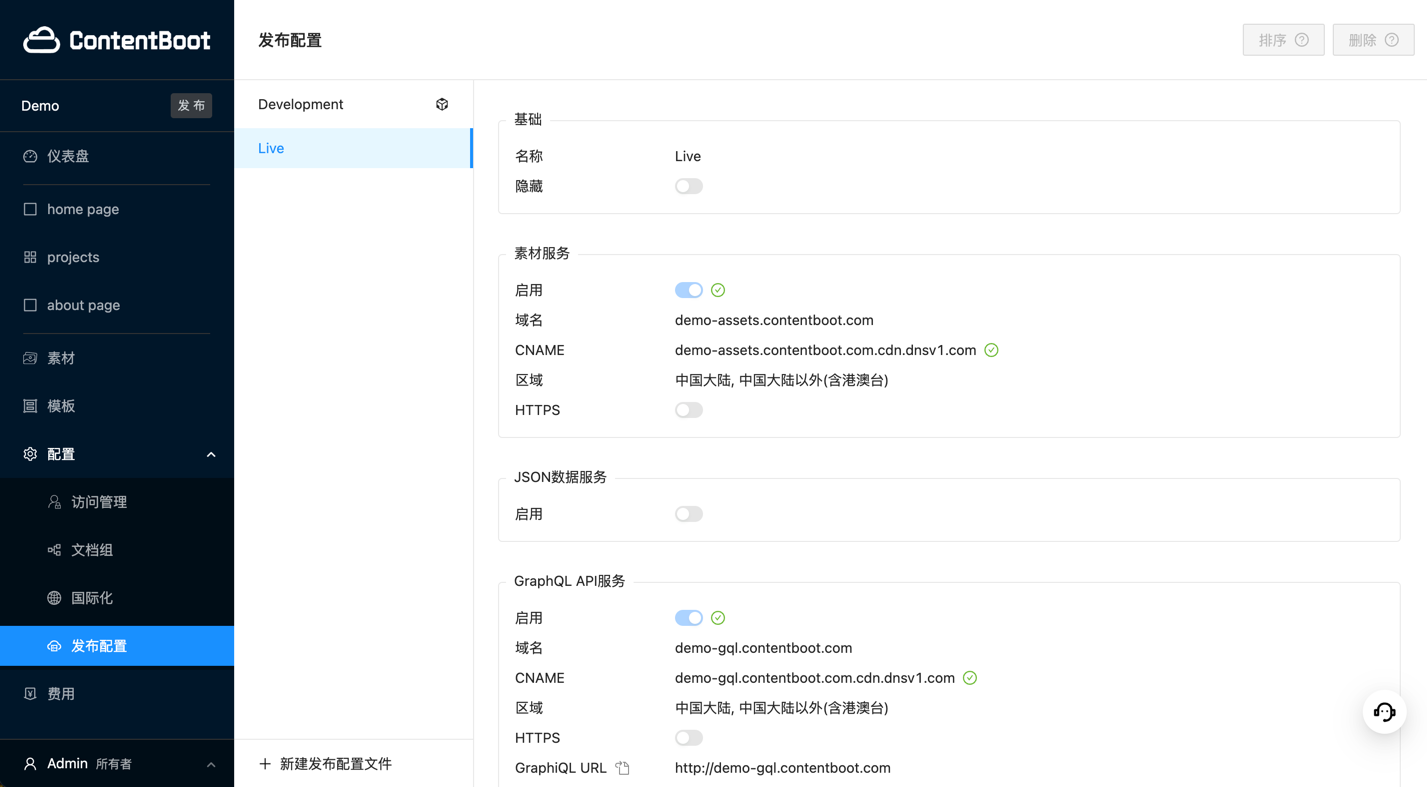The image size is (1427, 787).
Task: Open 访问管理 submenu item
Action: (x=117, y=502)
